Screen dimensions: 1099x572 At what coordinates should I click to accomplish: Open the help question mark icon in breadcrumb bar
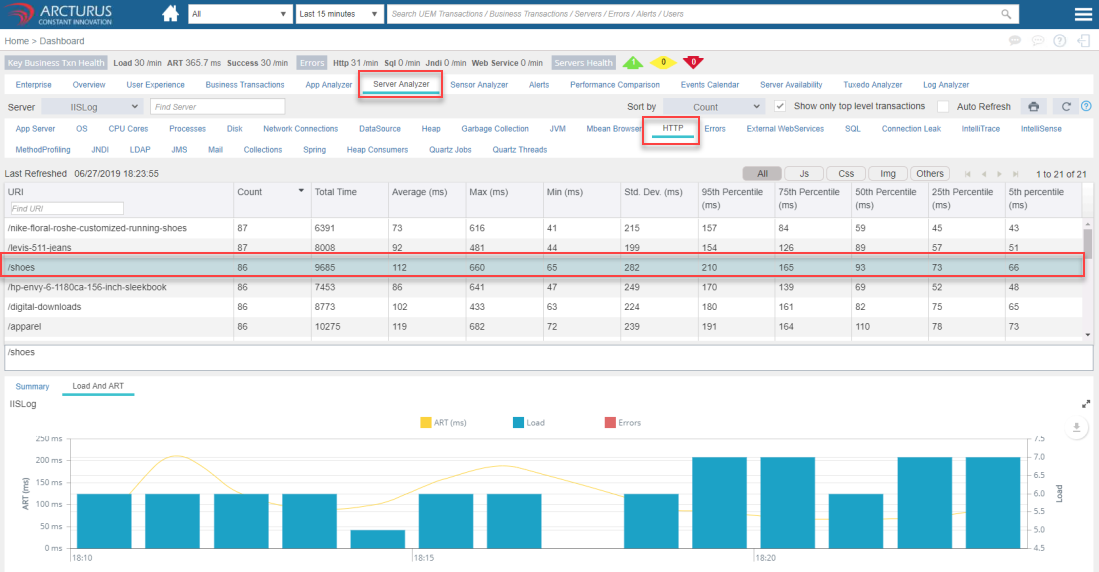pyautogui.click(x=1059, y=41)
